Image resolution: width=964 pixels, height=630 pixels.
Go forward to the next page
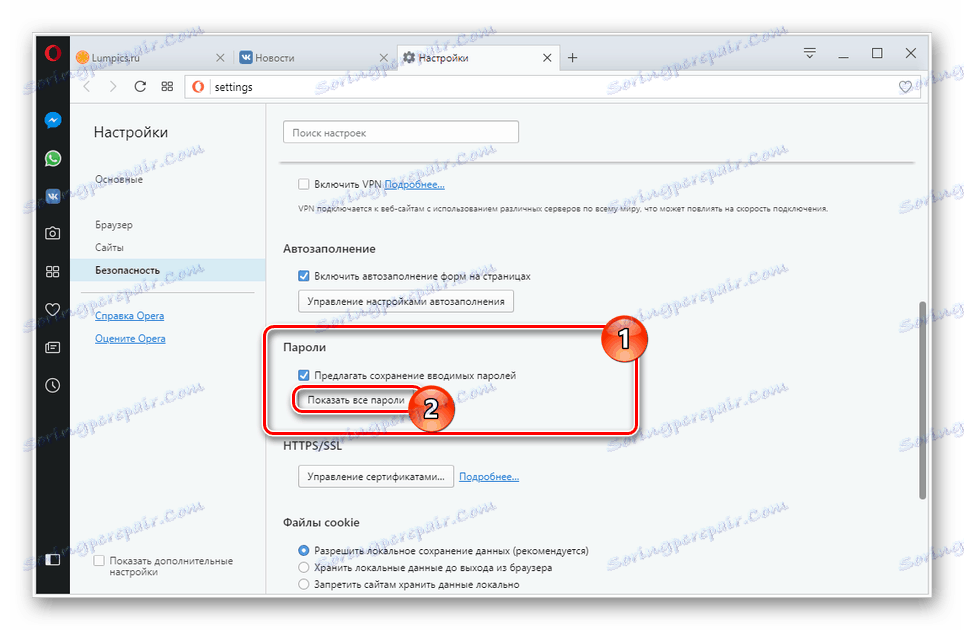point(113,87)
